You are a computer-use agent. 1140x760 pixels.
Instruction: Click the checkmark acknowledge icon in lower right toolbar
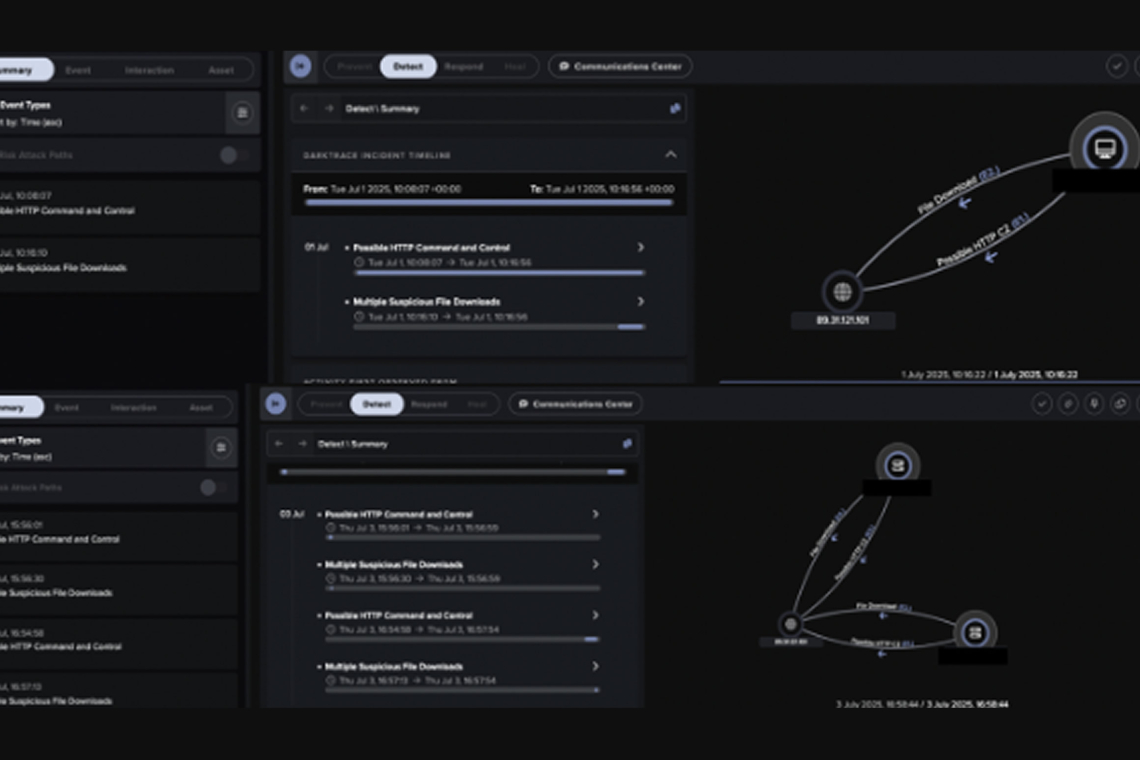click(1042, 403)
